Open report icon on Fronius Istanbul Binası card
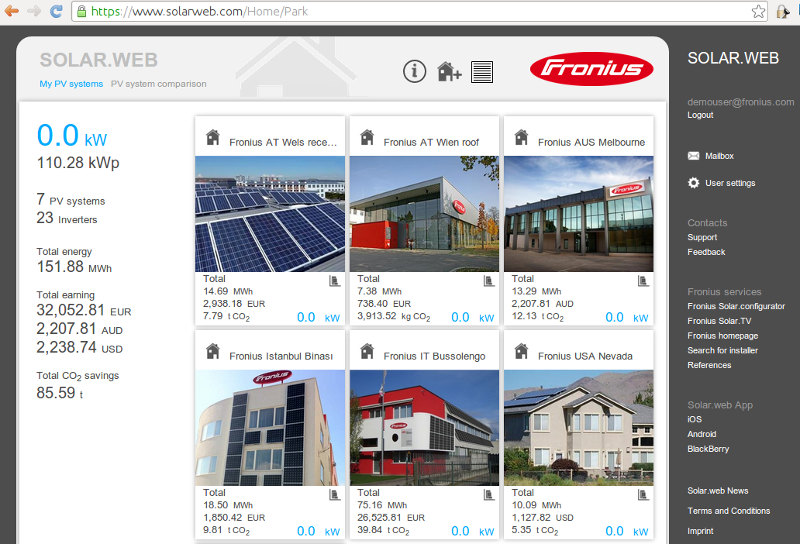800x544 pixels. (334, 494)
